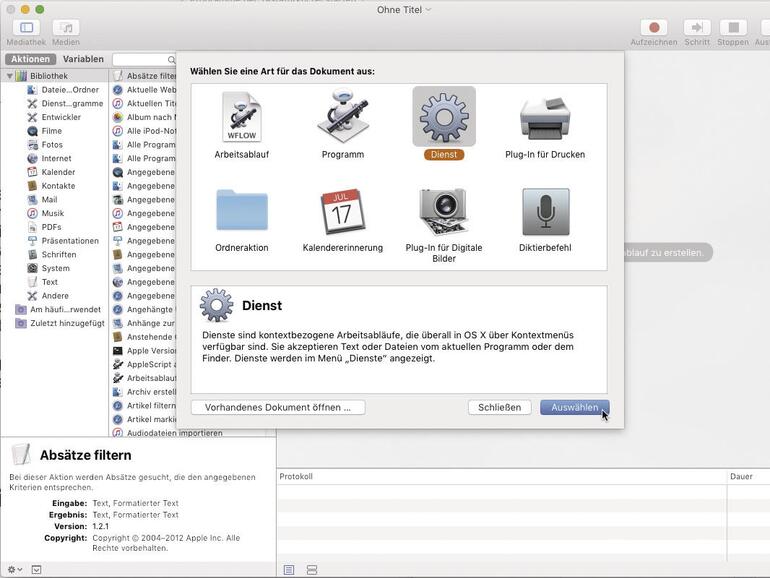Switch to the Variablen tab
Viewport: 770px width, 578px height.
coord(83,59)
